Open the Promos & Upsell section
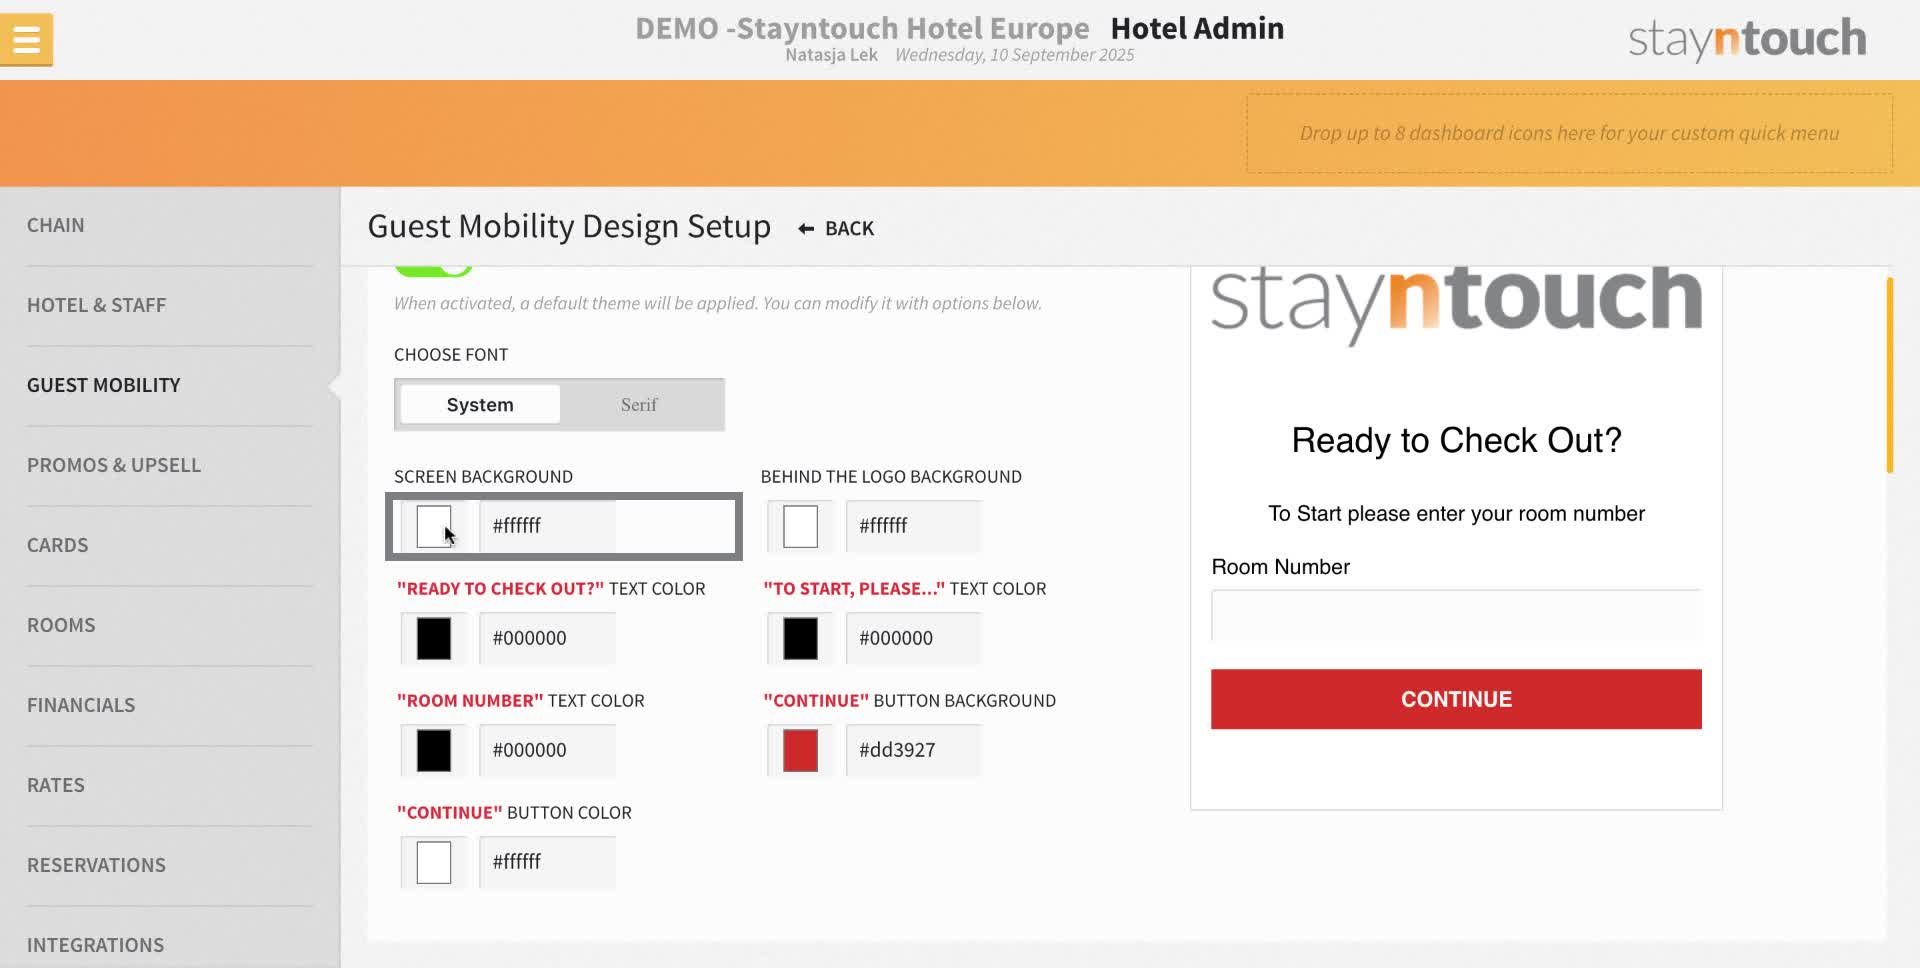This screenshot has height=968, width=1920. pyautogui.click(x=170, y=466)
